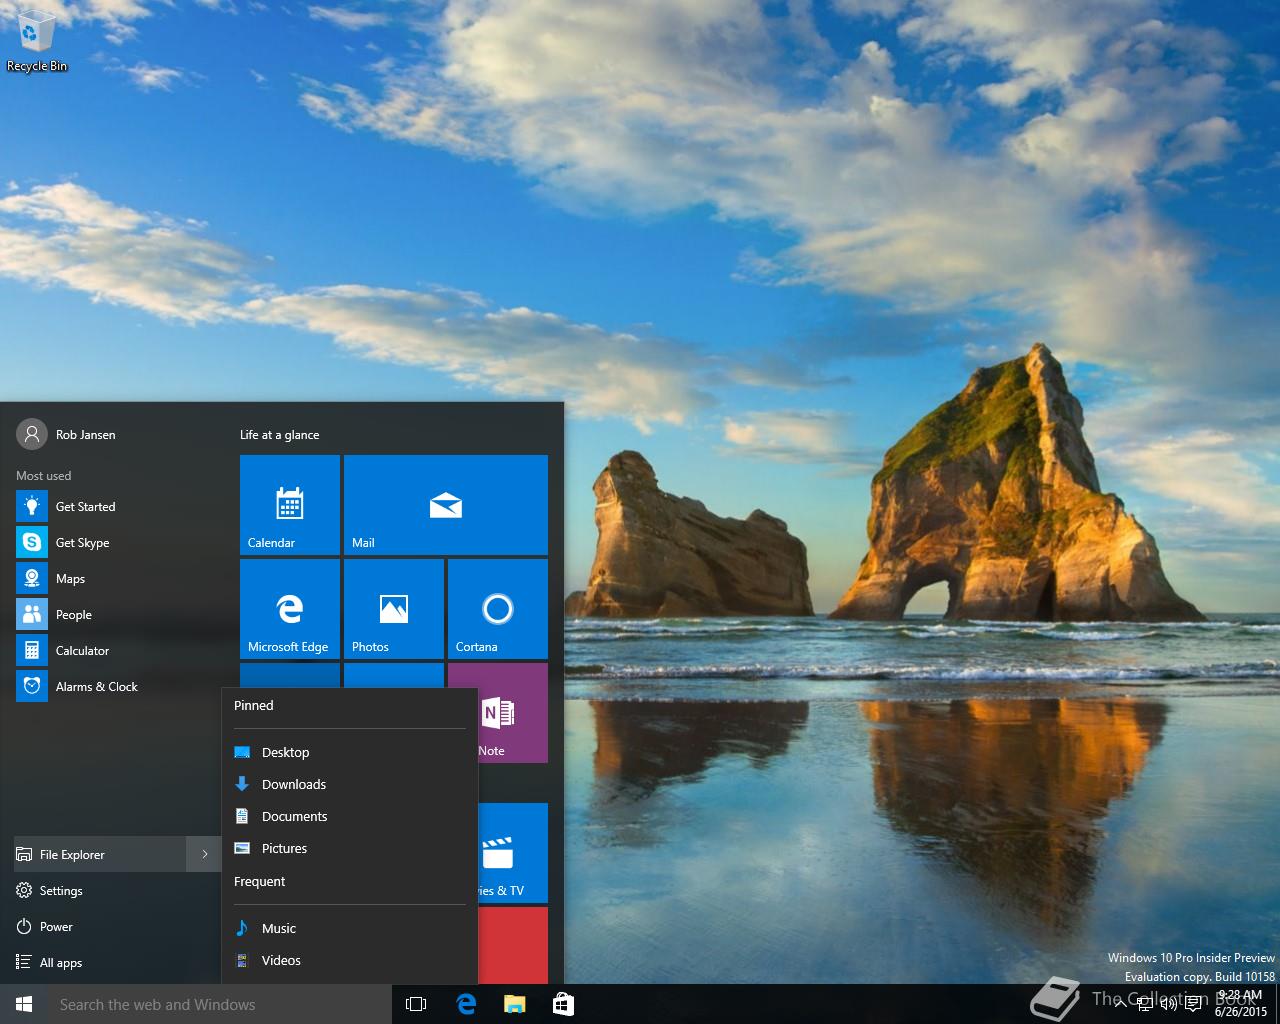Open pinned Desktop folder
The height and width of the screenshot is (1024, 1280).
click(x=349, y=752)
